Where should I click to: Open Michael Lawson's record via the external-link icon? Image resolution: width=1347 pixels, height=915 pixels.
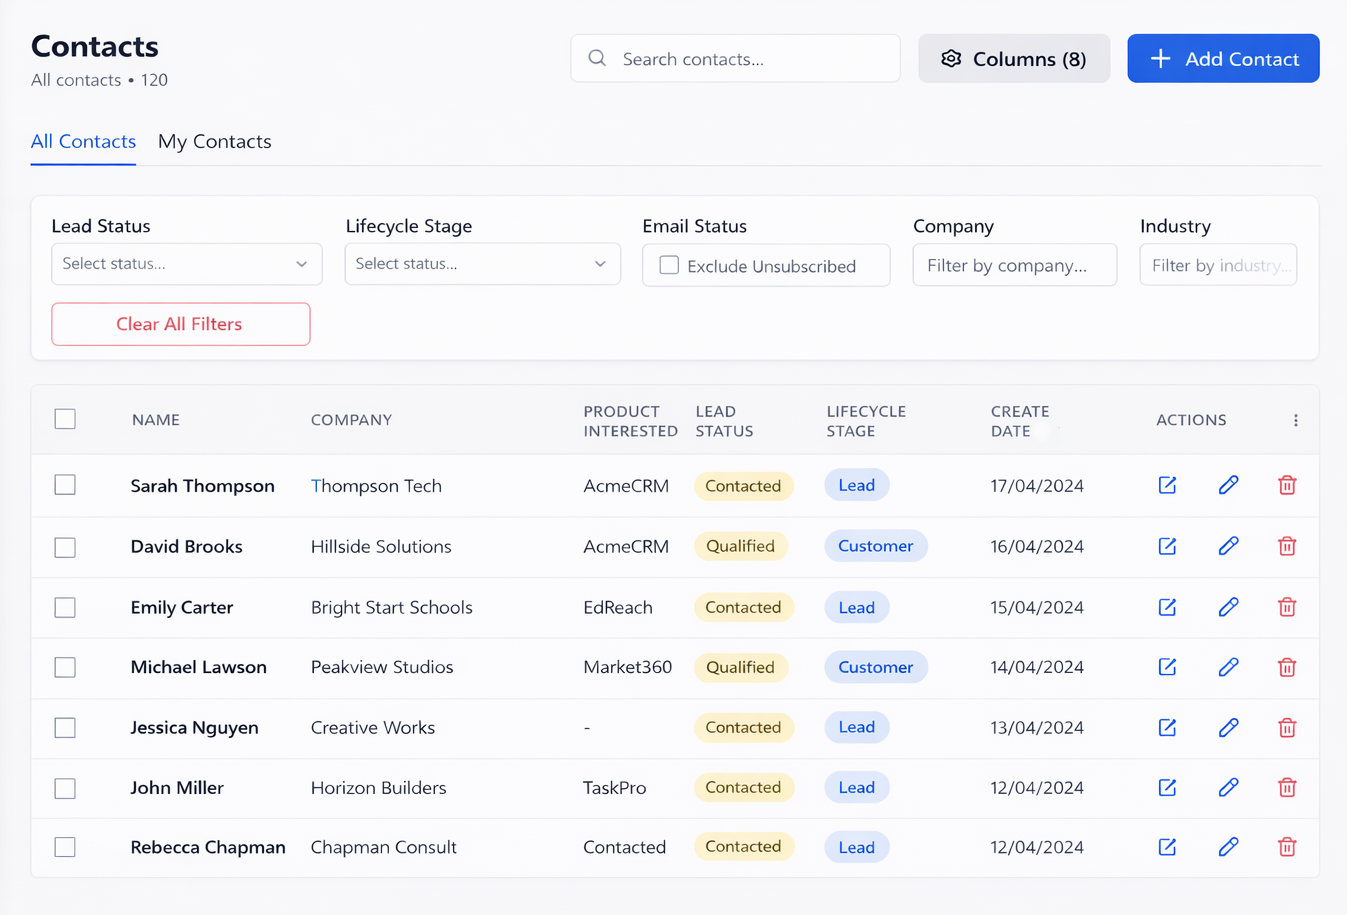1167,667
